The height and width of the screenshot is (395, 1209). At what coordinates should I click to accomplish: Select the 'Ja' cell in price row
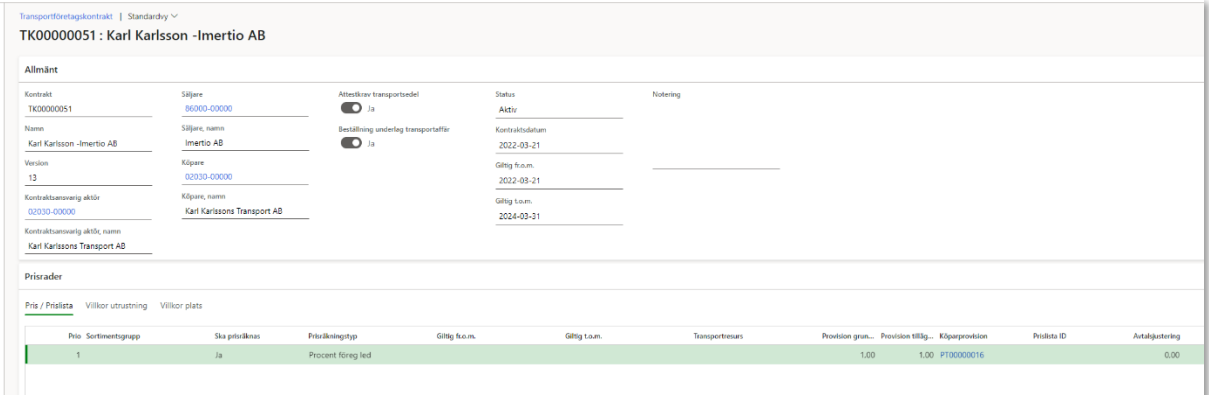[x=218, y=354]
